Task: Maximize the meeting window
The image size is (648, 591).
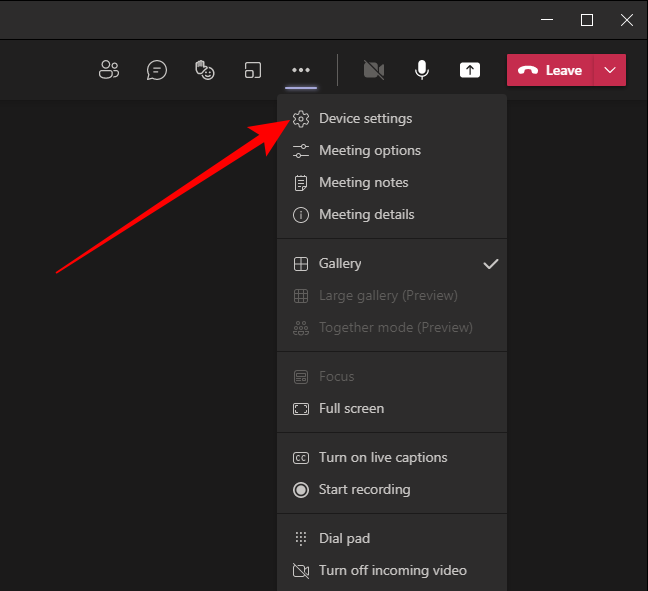Action: (x=587, y=20)
